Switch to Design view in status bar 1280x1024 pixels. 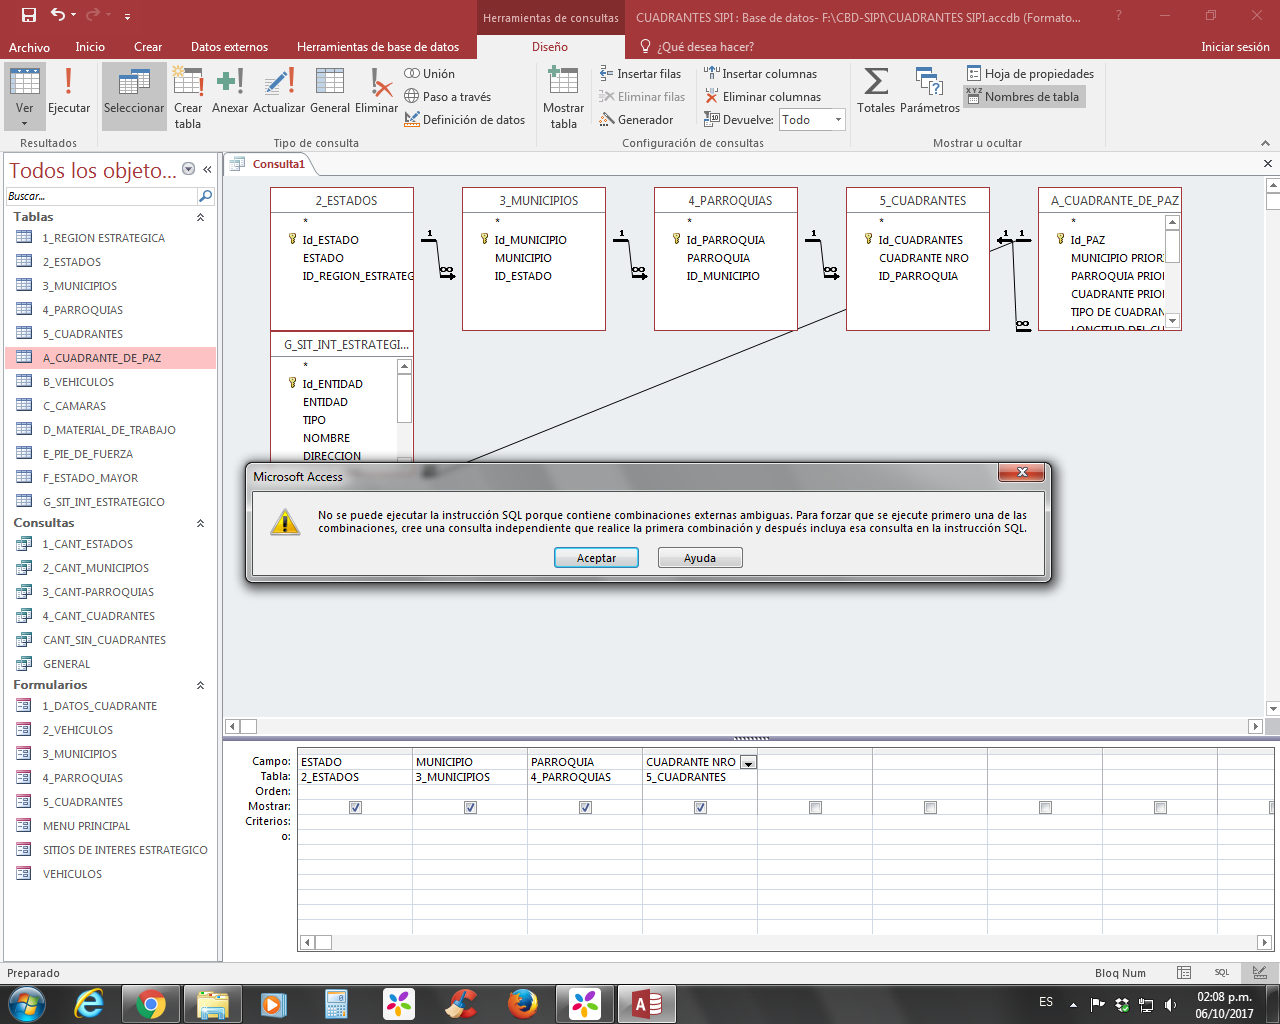click(x=1259, y=972)
